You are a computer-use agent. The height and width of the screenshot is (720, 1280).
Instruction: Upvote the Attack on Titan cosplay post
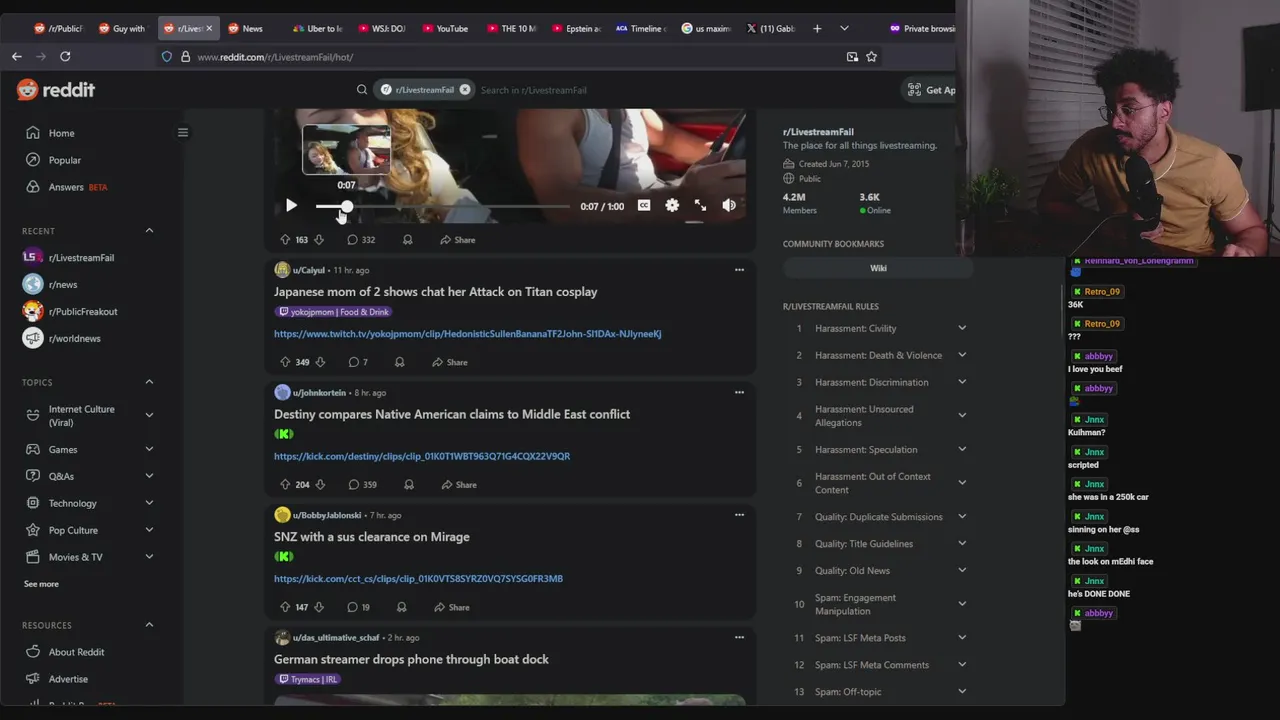(285, 362)
